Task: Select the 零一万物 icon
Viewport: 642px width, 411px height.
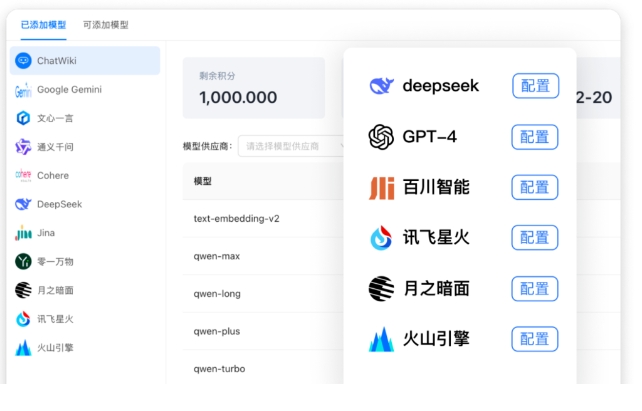Action: (23, 261)
